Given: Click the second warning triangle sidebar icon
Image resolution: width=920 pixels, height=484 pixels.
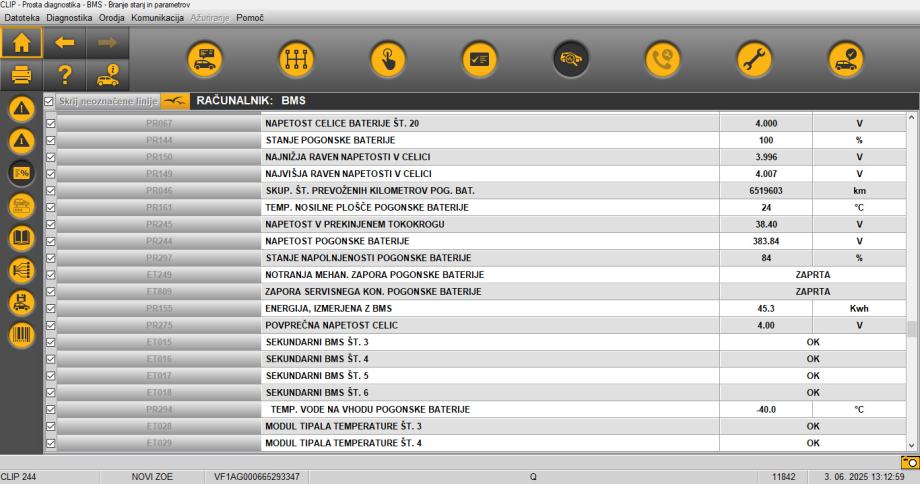Looking at the screenshot, I should pyautogui.click(x=22, y=141).
